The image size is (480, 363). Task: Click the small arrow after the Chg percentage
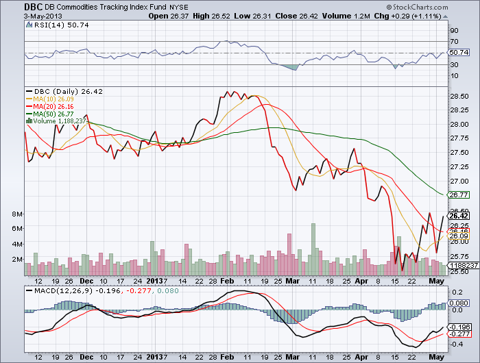click(x=445, y=17)
